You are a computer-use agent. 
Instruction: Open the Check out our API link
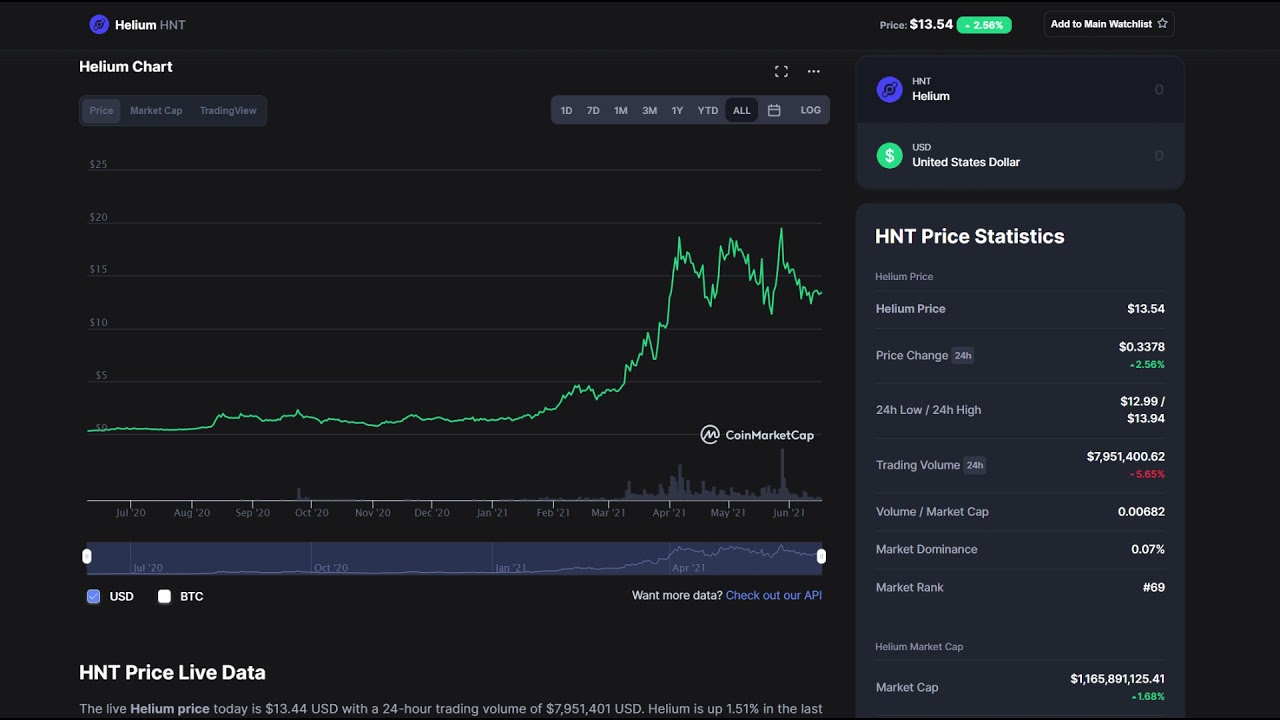(774, 595)
